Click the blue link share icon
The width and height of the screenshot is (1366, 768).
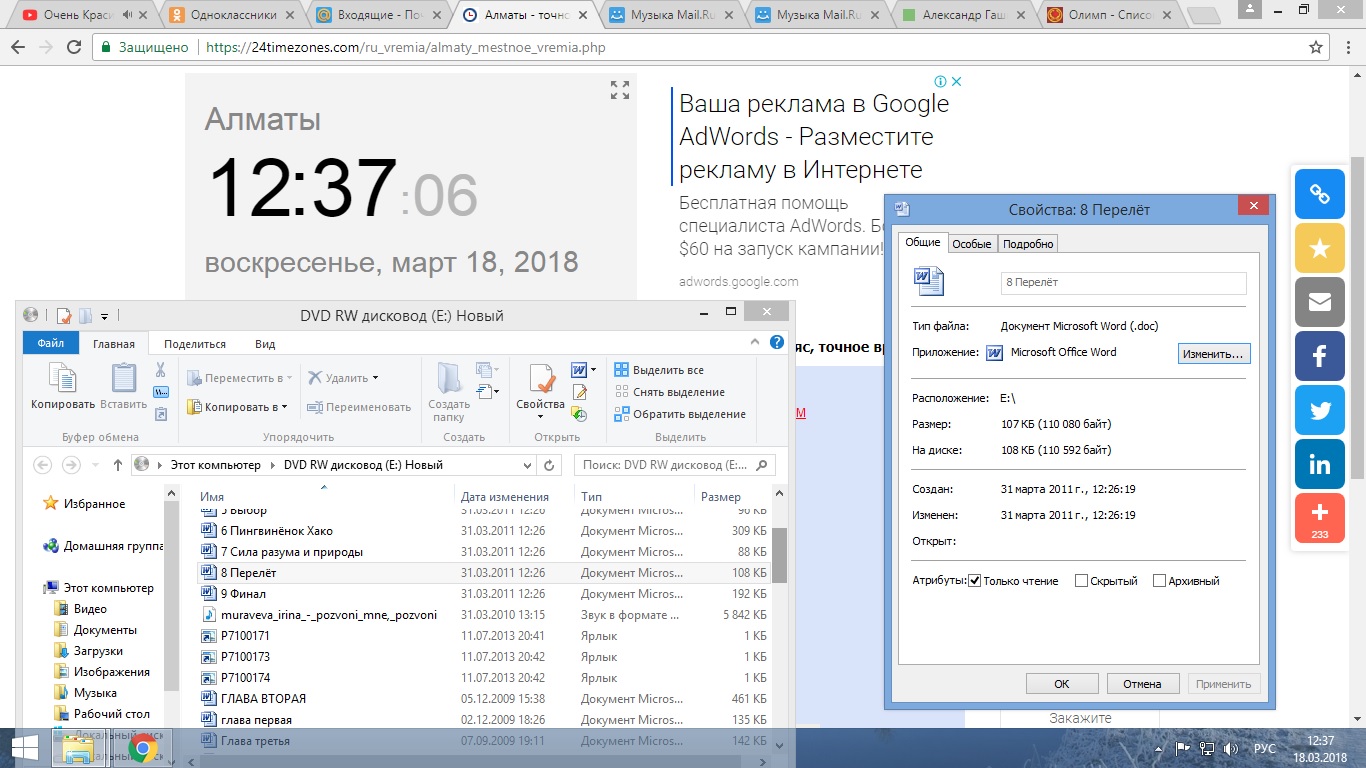pyautogui.click(x=1320, y=194)
